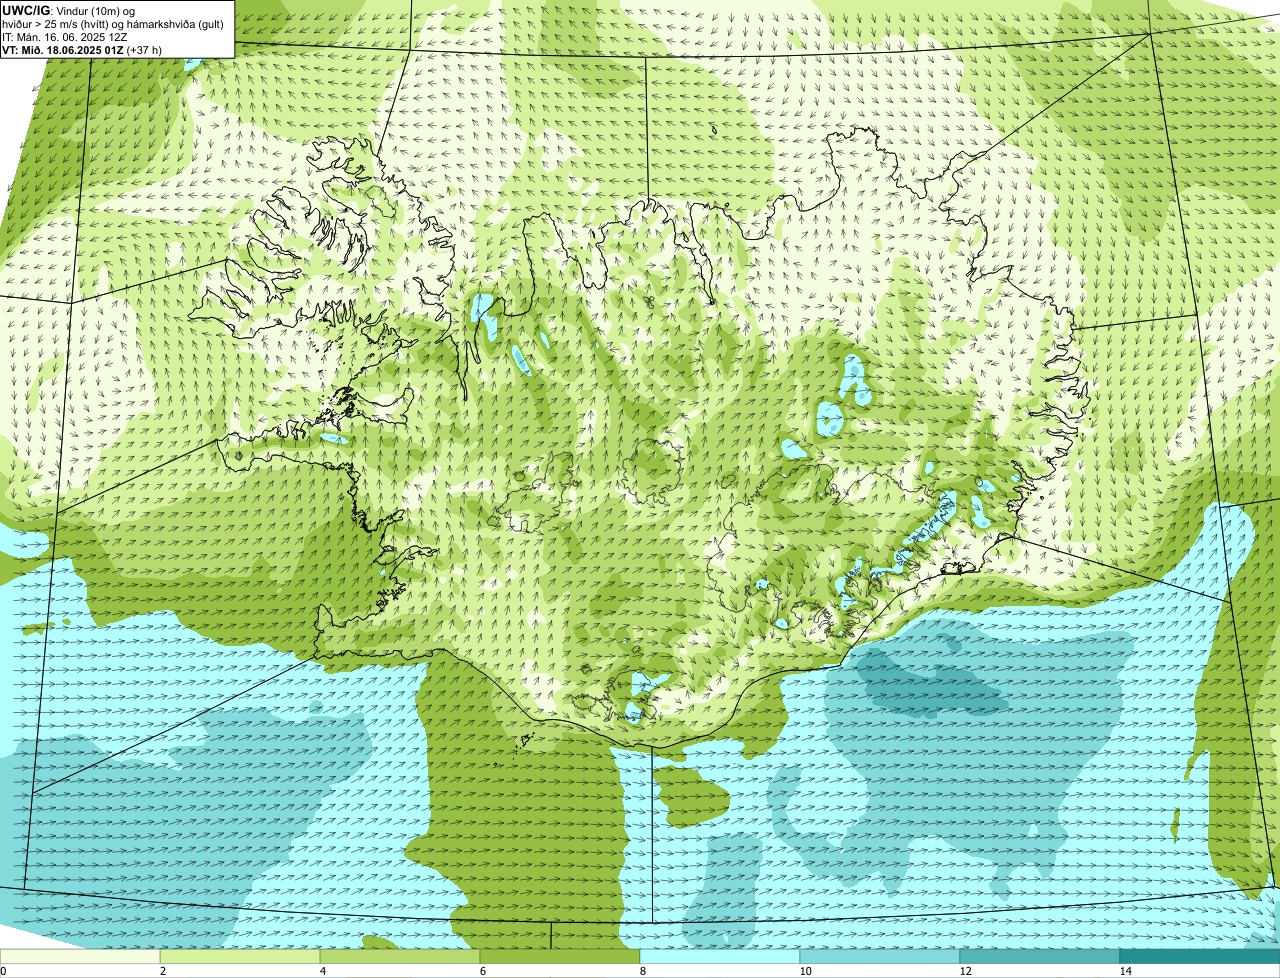The image size is (1280, 978).
Task: Click the legend scale label '6'
Action: (x=482, y=971)
